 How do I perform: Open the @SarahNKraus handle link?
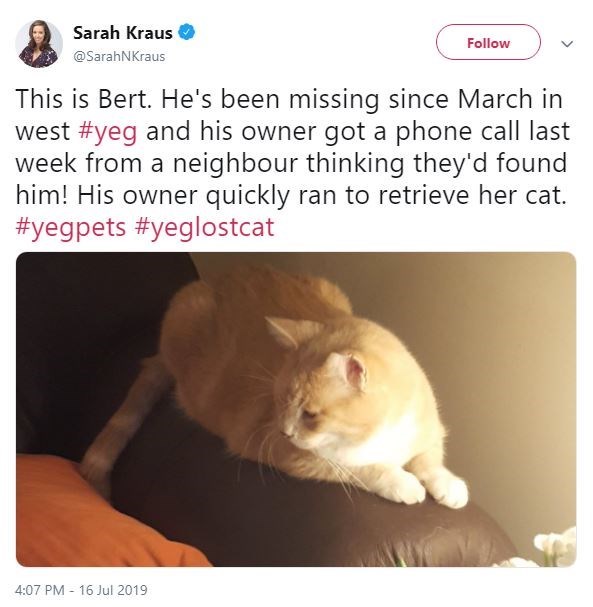119,57
